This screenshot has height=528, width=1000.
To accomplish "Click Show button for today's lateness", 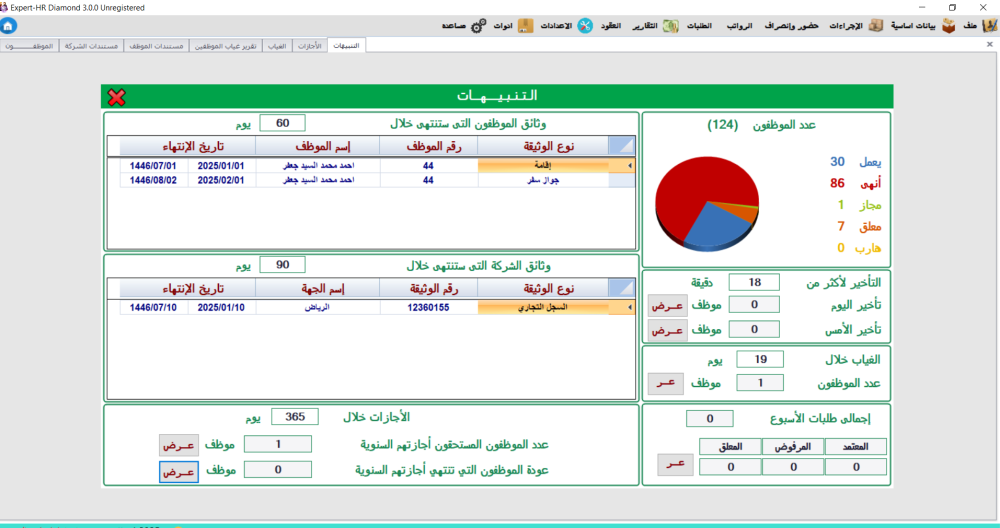I will 668,305.
